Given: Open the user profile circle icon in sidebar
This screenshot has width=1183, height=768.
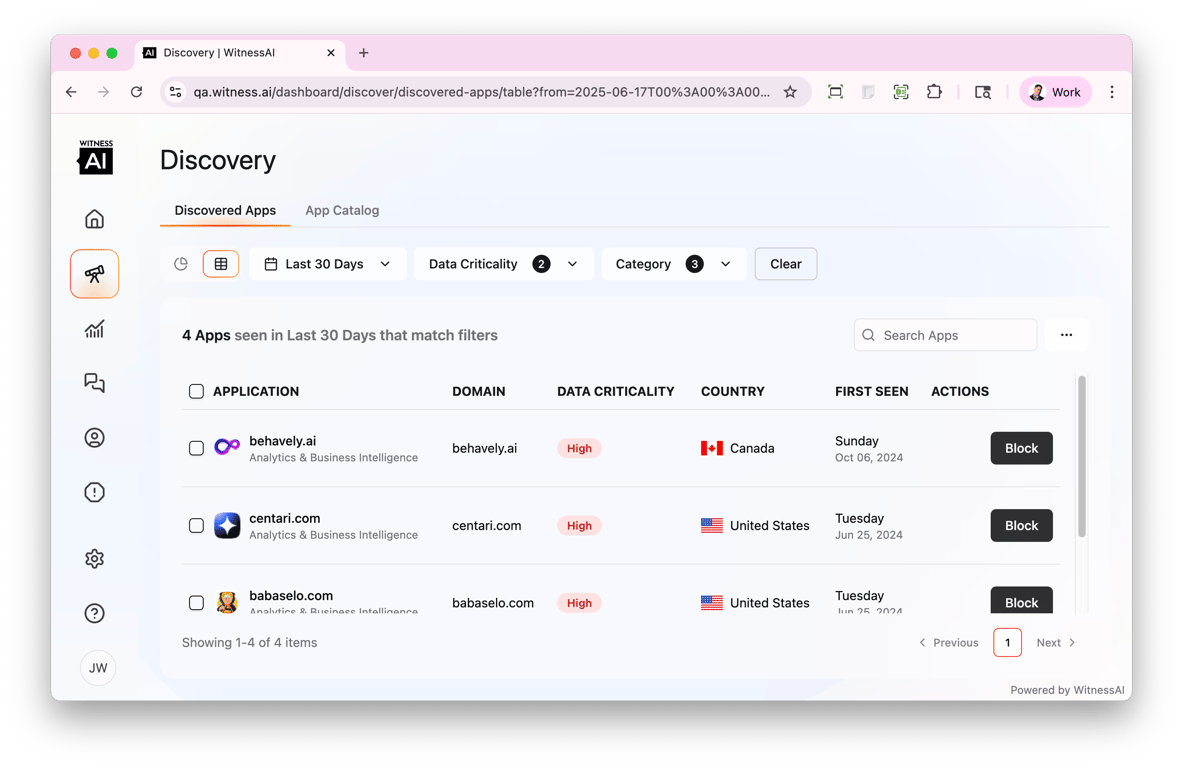Looking at the screenshot, I should [94, 438].
